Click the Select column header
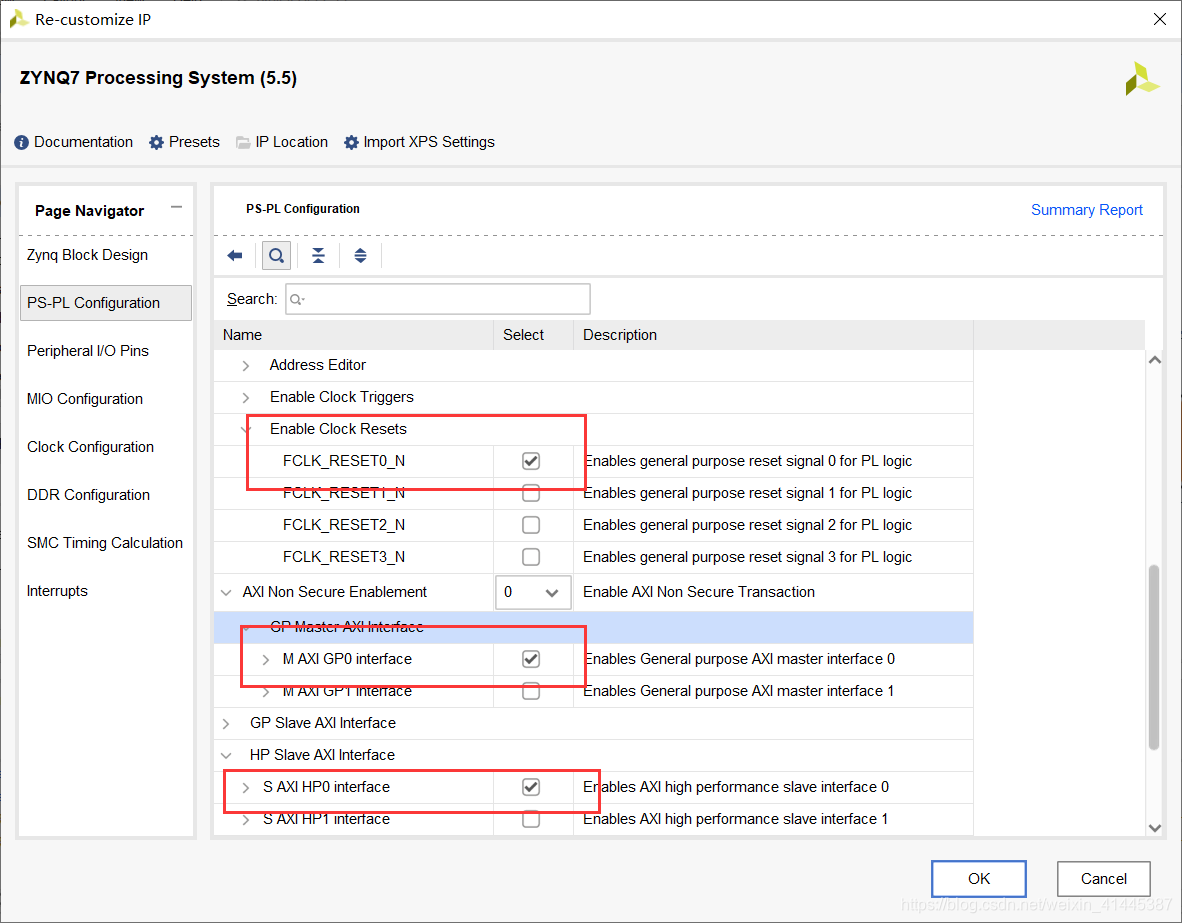The height and width of the screenshot is (923, 1182). [533, 335]
